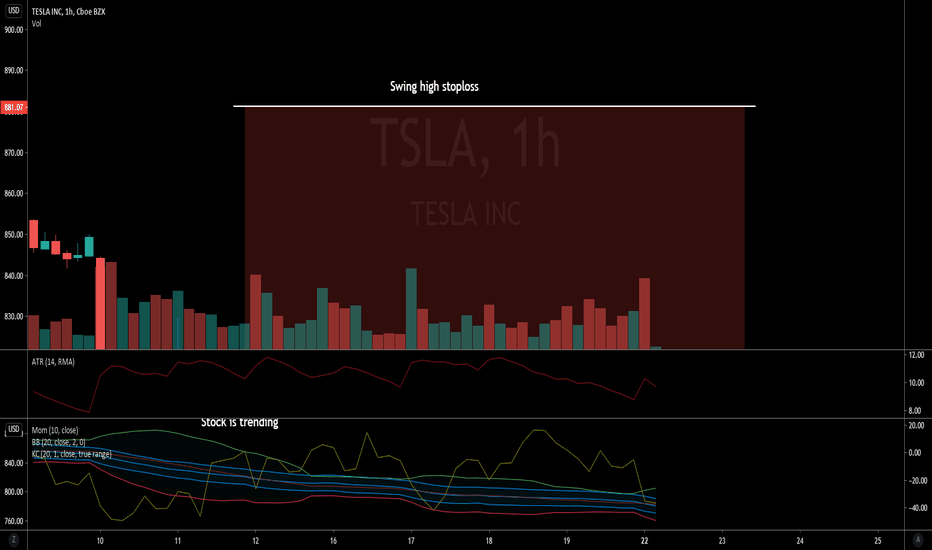Select the Vol indicator label
The height and width of the screenshot is (550, 932).
(x=36, y=24)
